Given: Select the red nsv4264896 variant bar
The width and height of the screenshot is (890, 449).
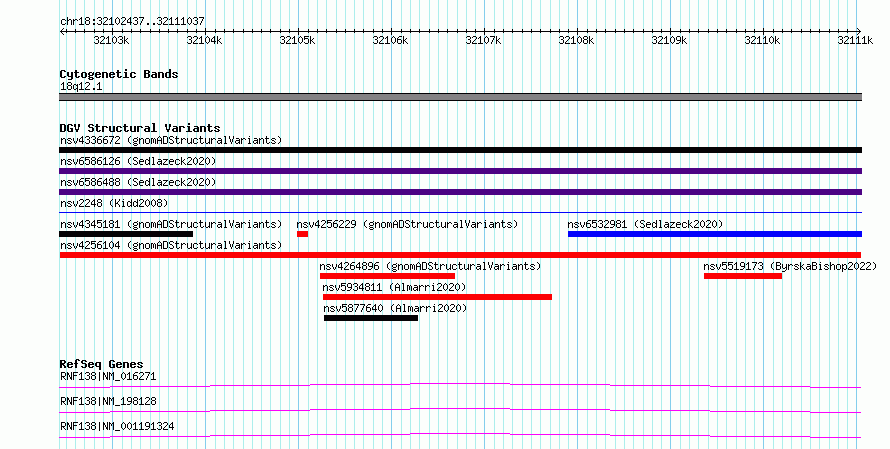Looking at the screenshot, I should click(x=387, y=276).
